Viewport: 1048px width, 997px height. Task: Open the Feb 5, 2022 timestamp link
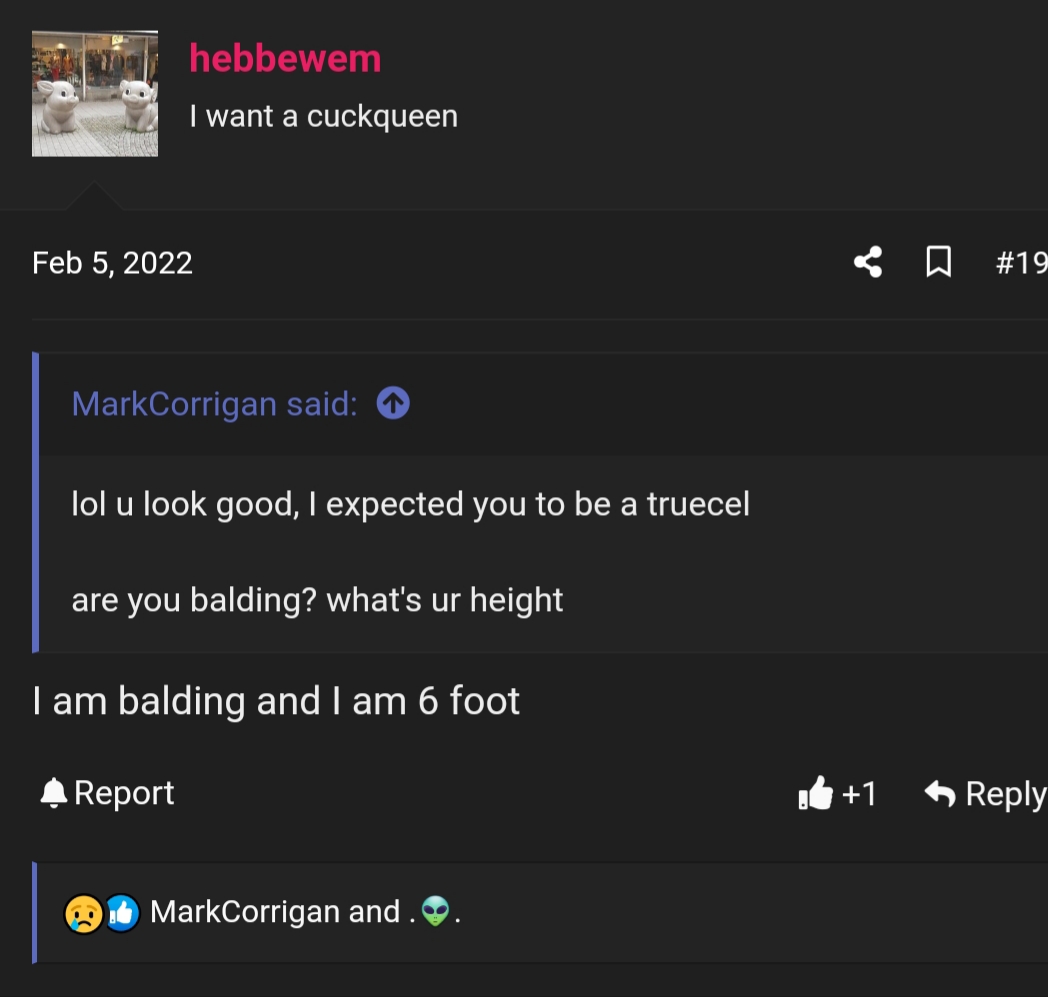pos(112,263)
